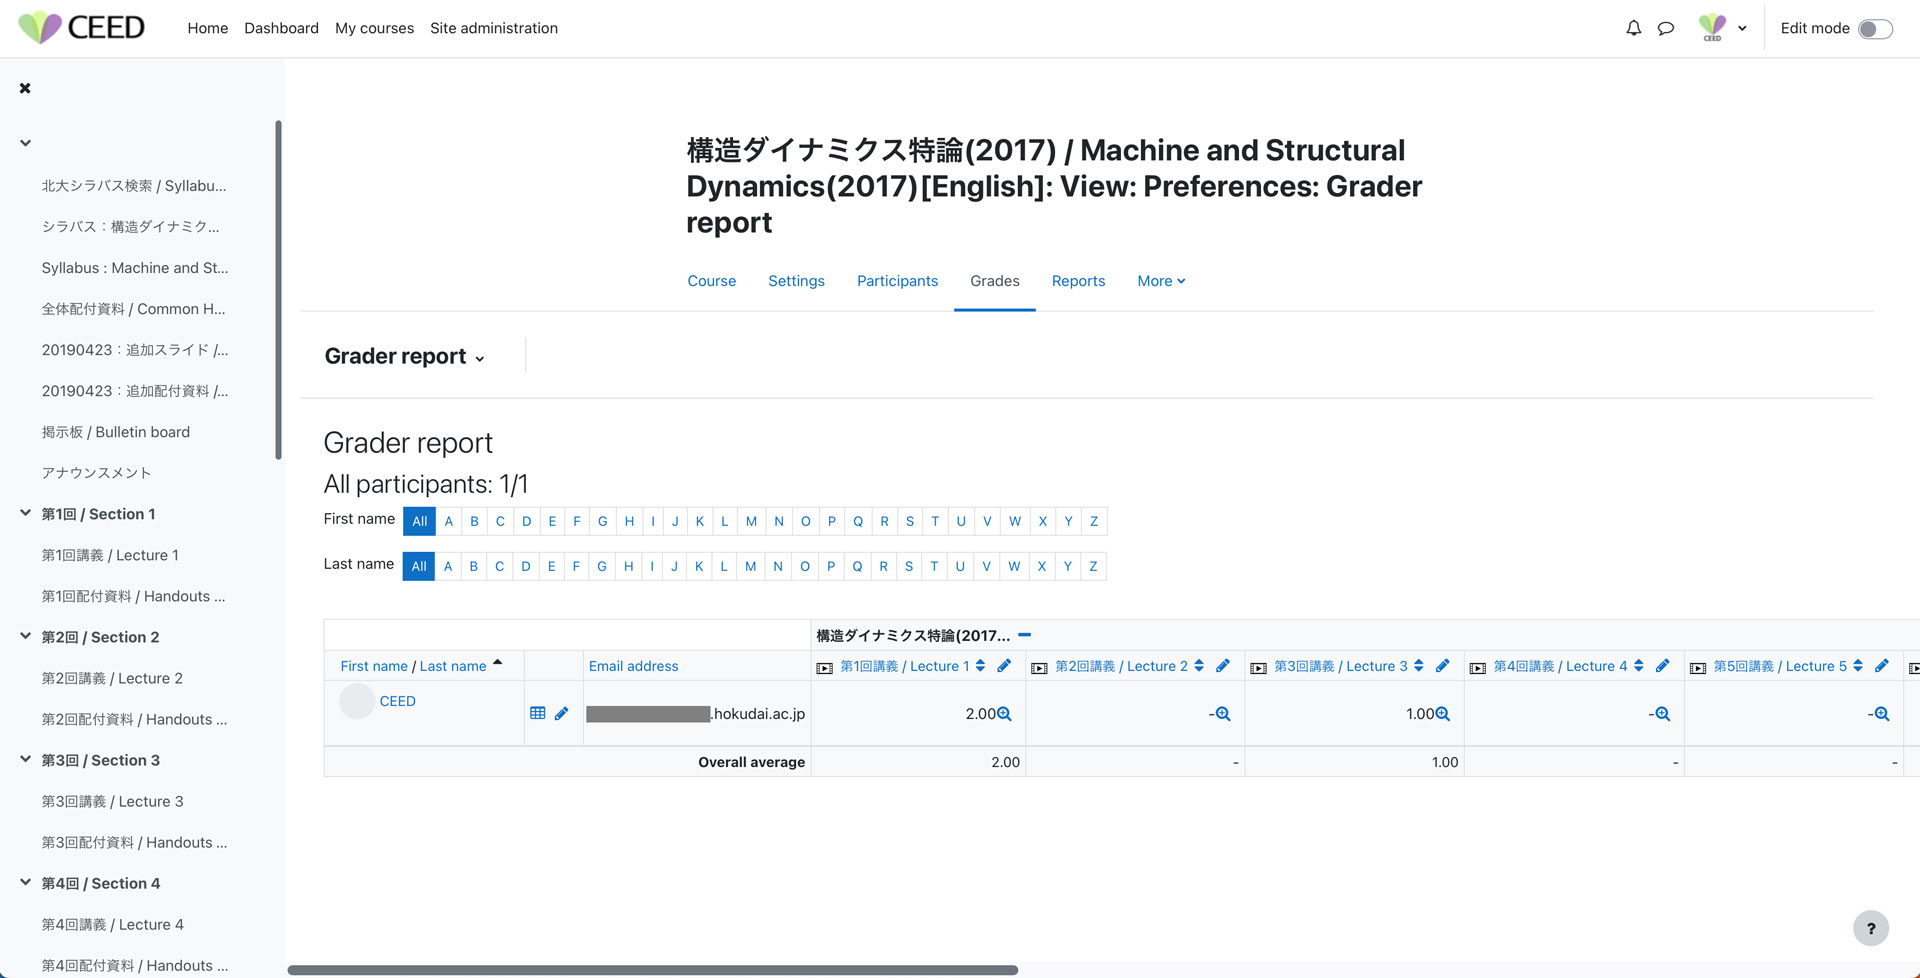Sort by Lecture 3 column arrows
The width and height of the screenshot is (1920, 978).
[x=1419, y=666]
